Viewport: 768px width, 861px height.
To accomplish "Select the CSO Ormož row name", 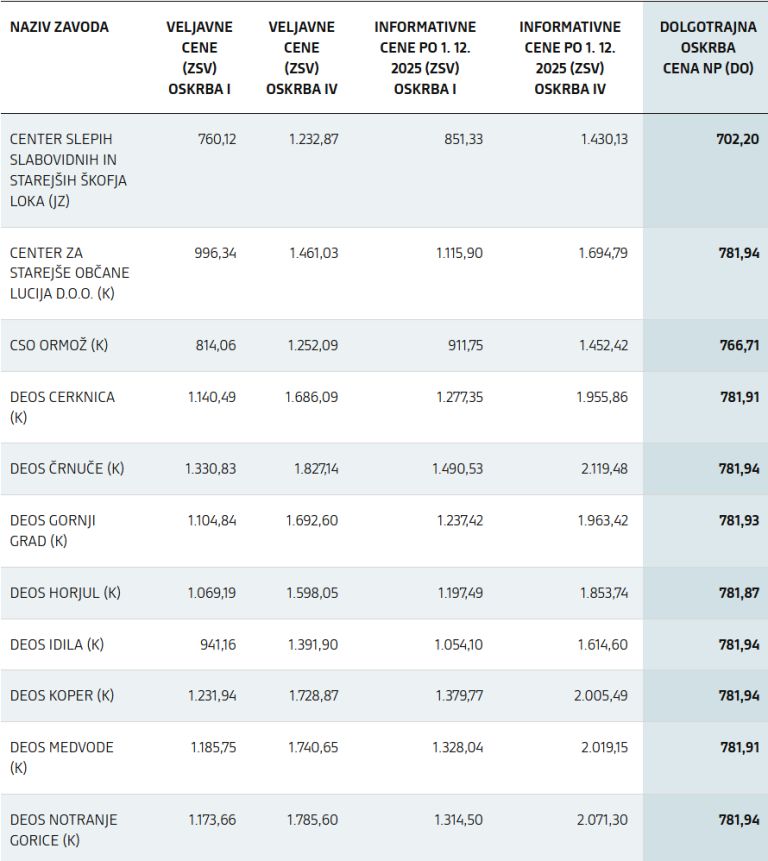I will 59,345.
